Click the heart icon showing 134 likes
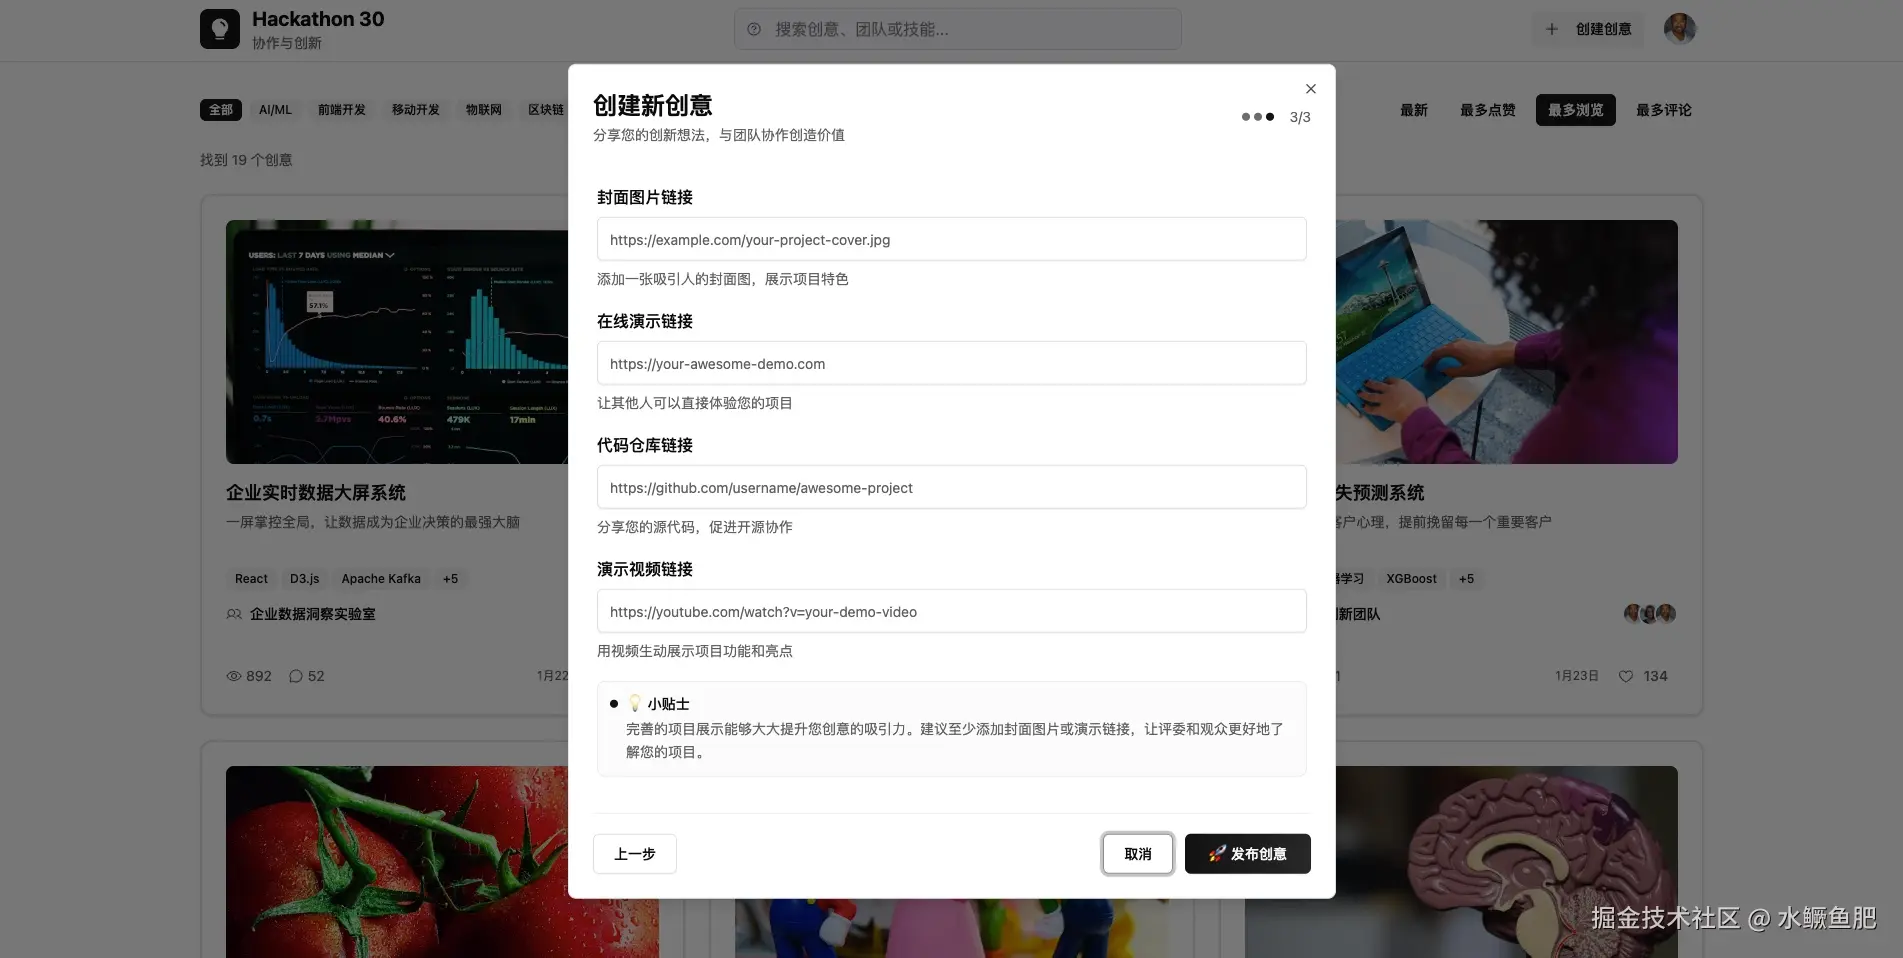The width and height of the screenshot is (1903, 958). click(1625, 676)
